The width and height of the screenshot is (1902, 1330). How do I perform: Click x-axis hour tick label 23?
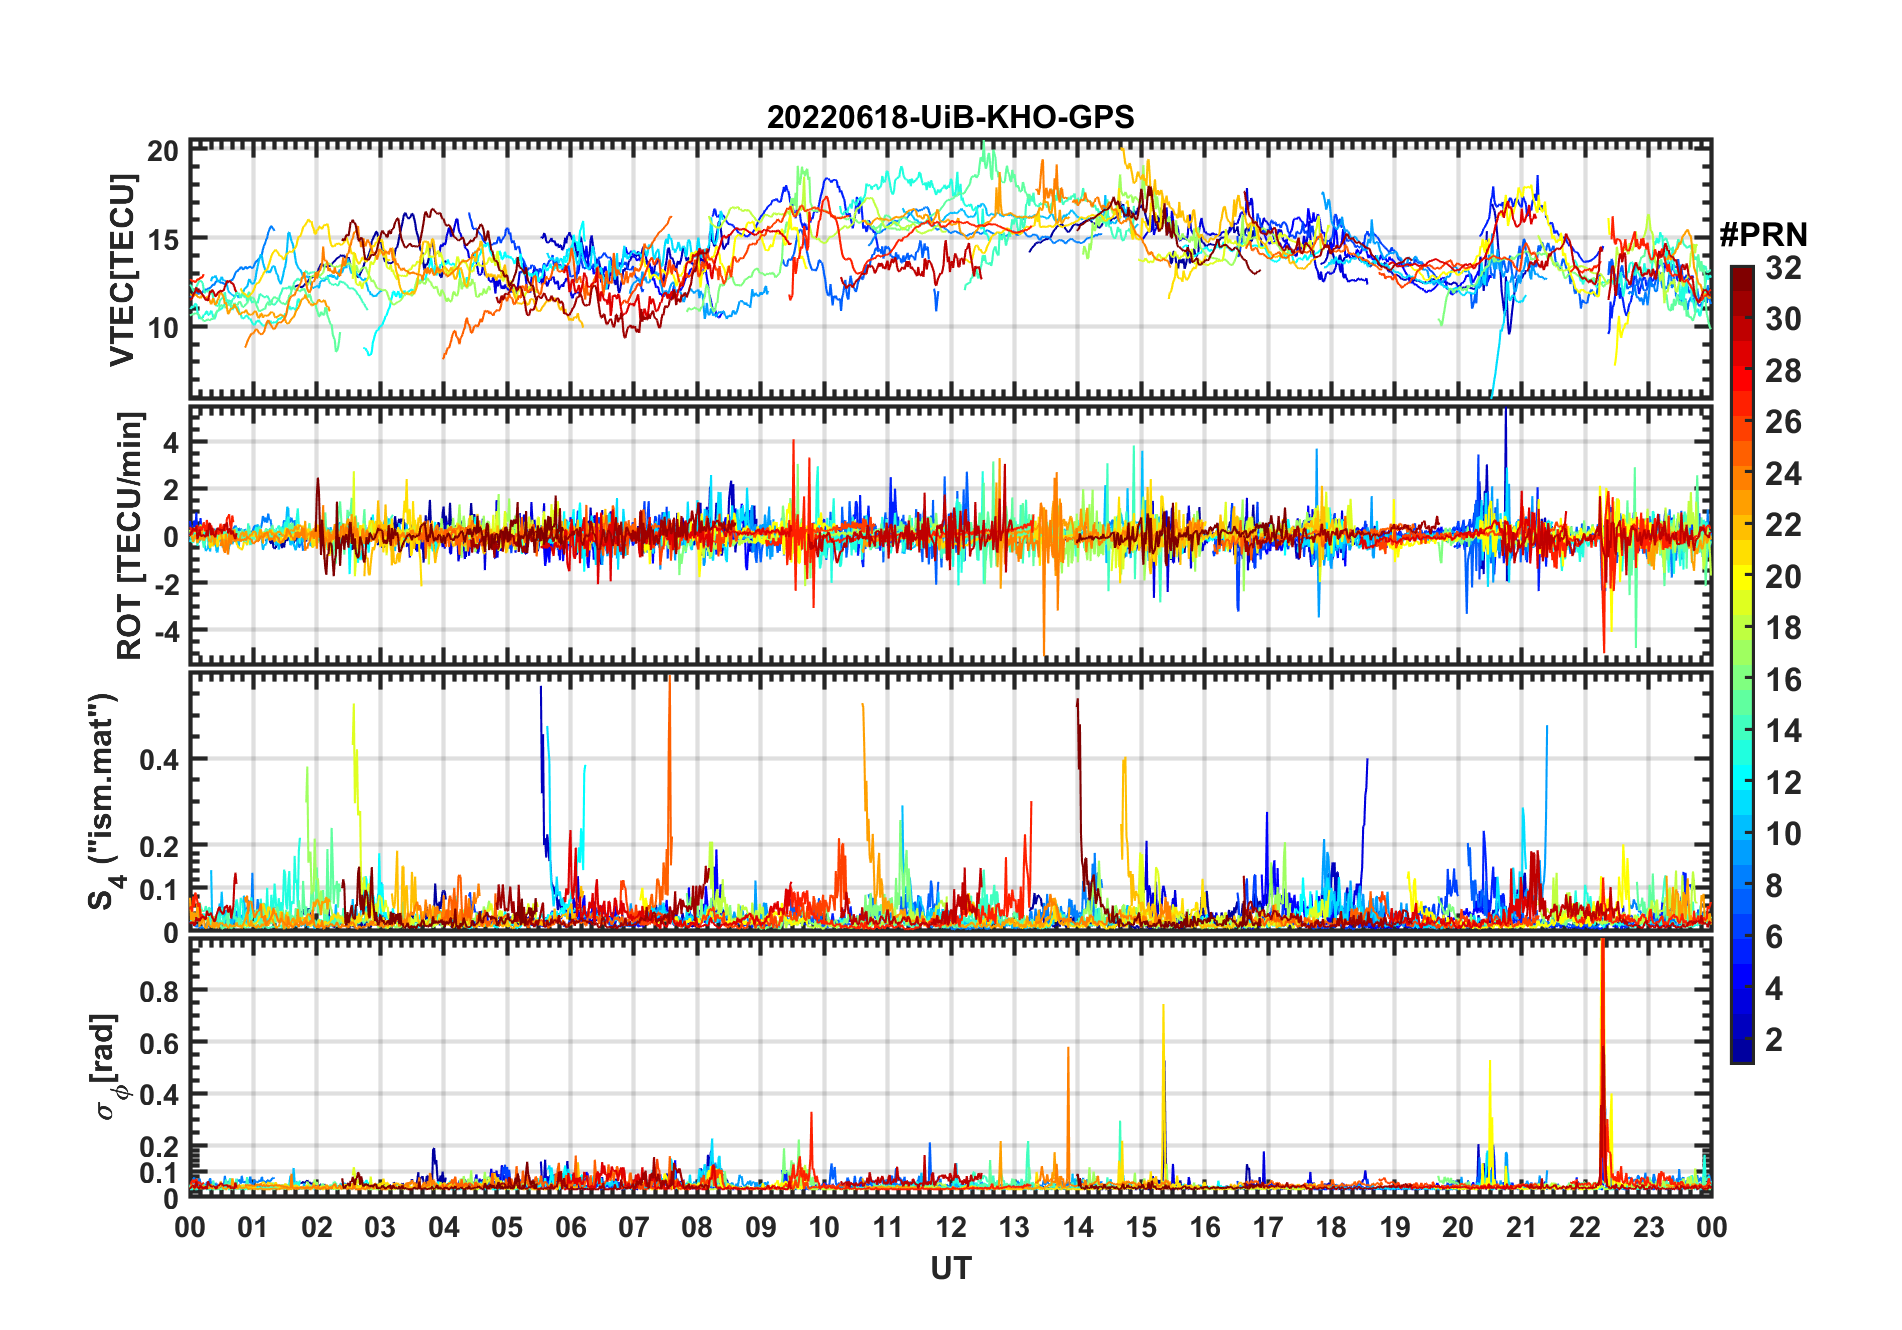pos(1649,1227)
